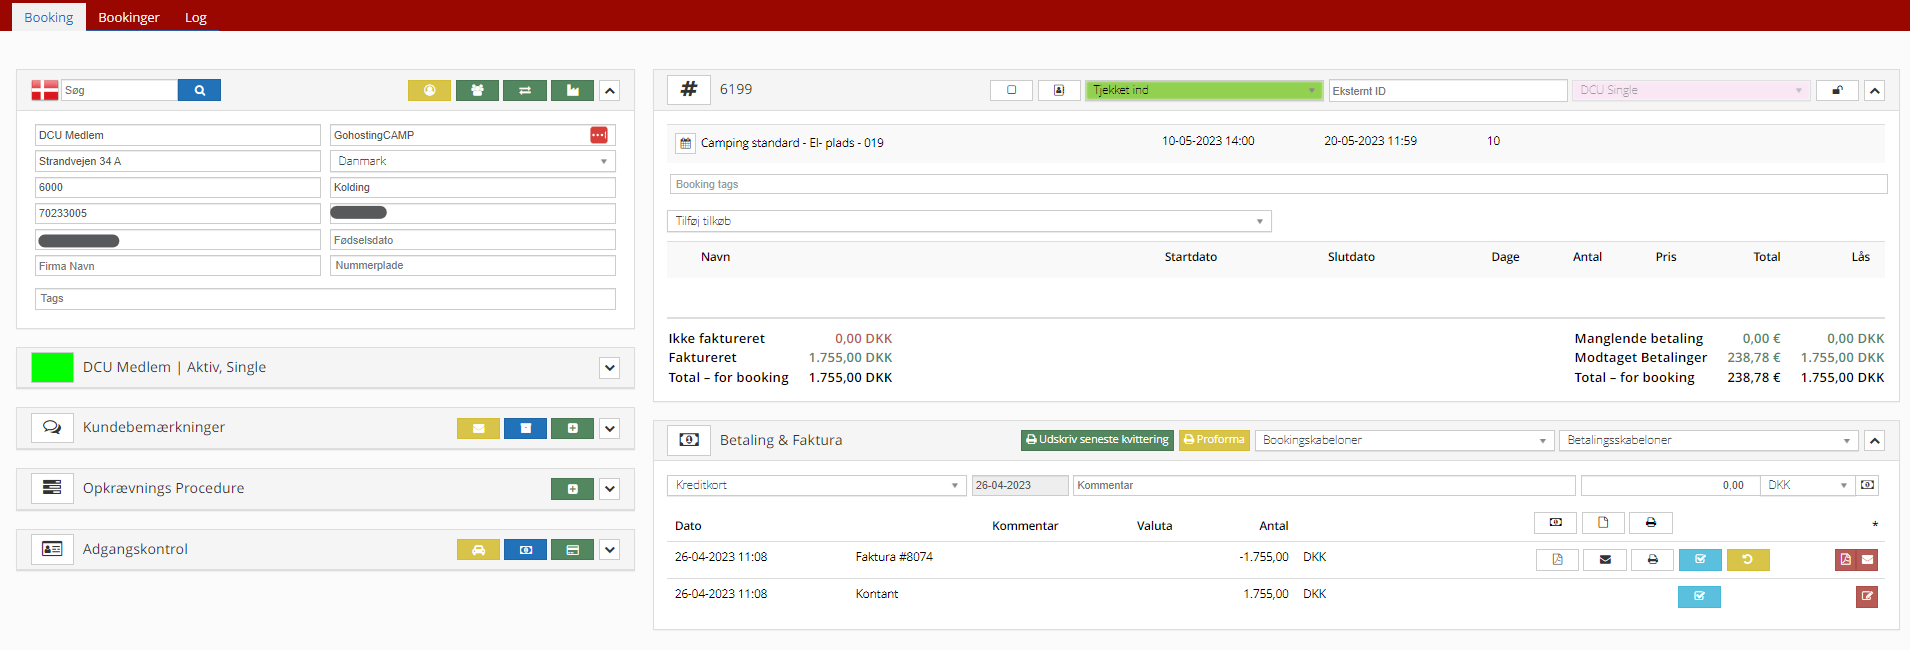This screenshot has height=650, width=1910.
Task: Click Udskriv seneste kvittering button
Action: pos(1097,440)
